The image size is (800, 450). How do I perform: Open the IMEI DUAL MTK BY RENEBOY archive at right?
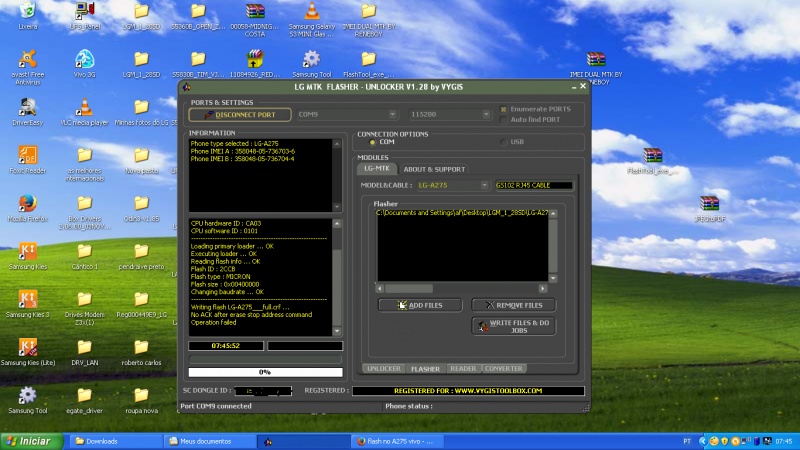pos(596,62)
